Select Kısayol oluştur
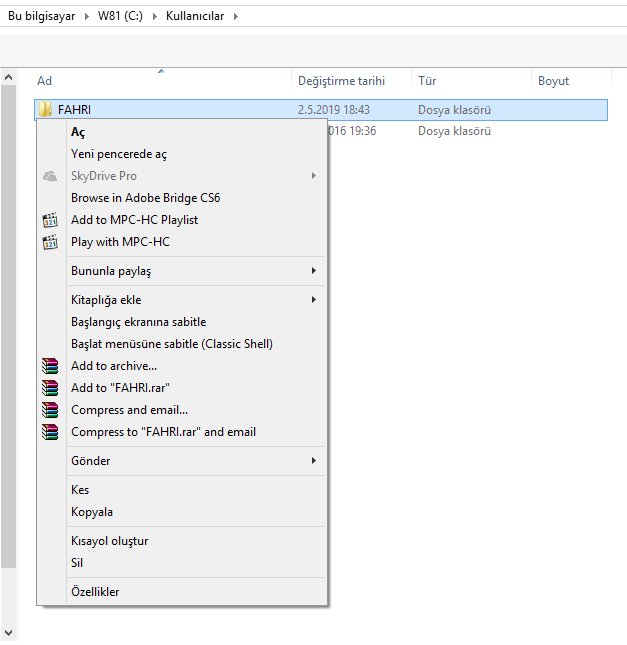Image resolution: width=627 pixels, height=645 pixels. [x=182, y=541]
